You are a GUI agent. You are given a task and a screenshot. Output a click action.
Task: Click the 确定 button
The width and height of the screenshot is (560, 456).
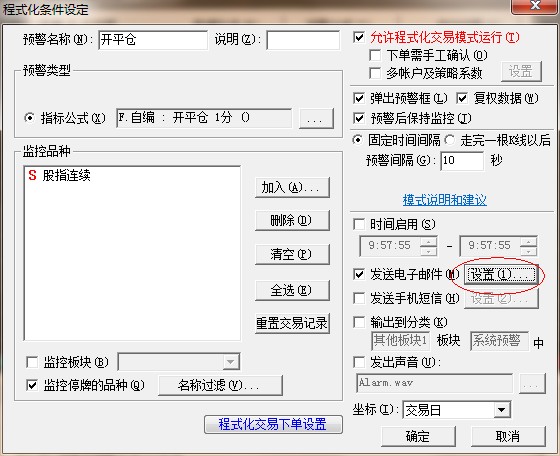[419, 436]
